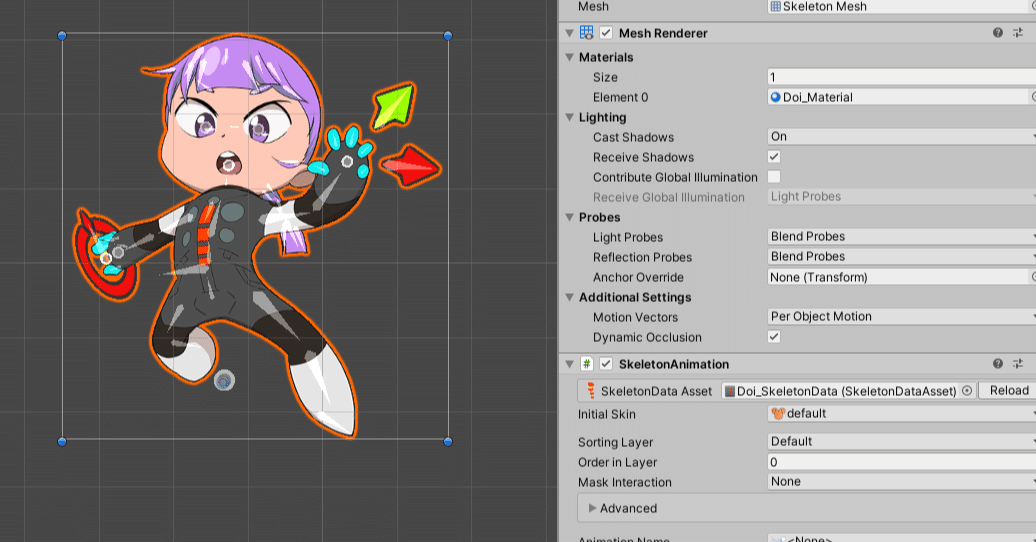Click the Skeleton Mesh grid icon
This screenshot has height=542, width=1036.
pos(776,7)
